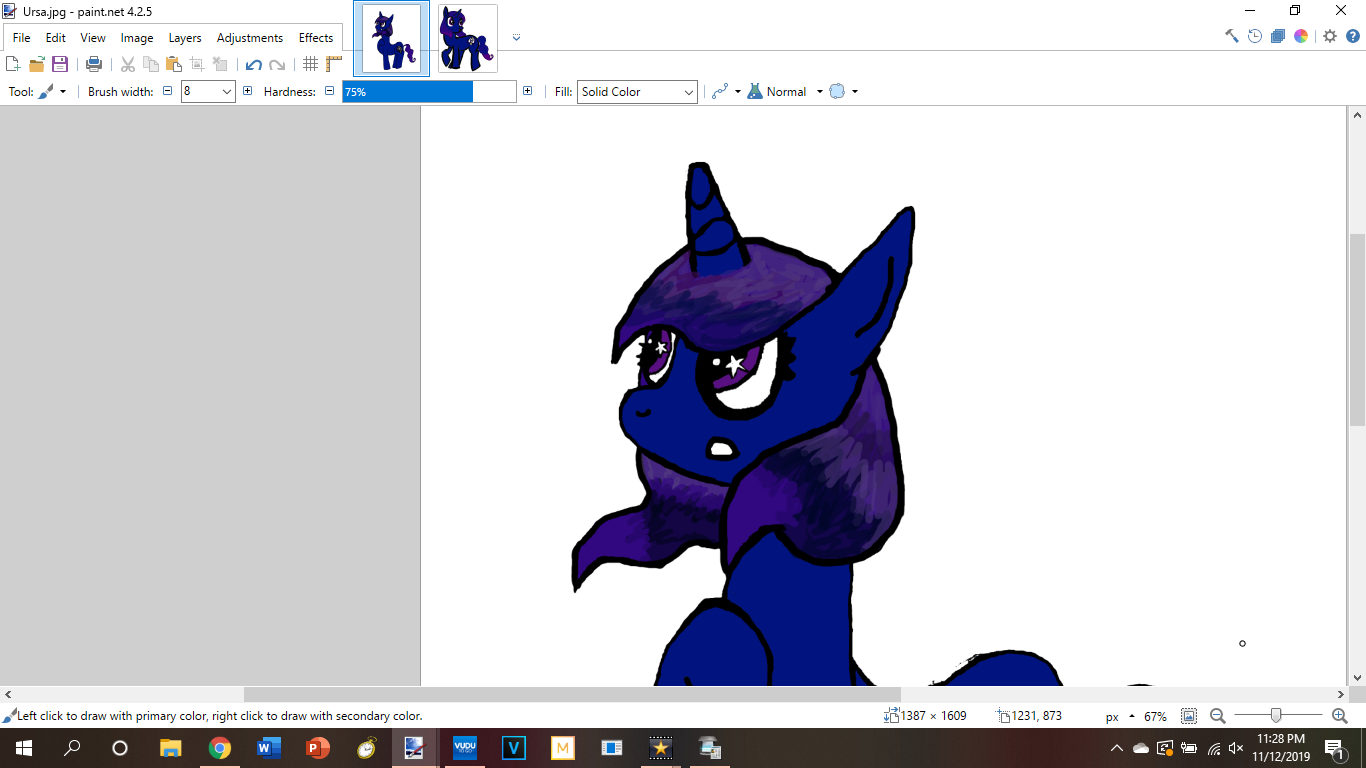This screenshot has width=1366, height=768.
Task: Increase brush hardness with plus button
Action: [528, 91]
